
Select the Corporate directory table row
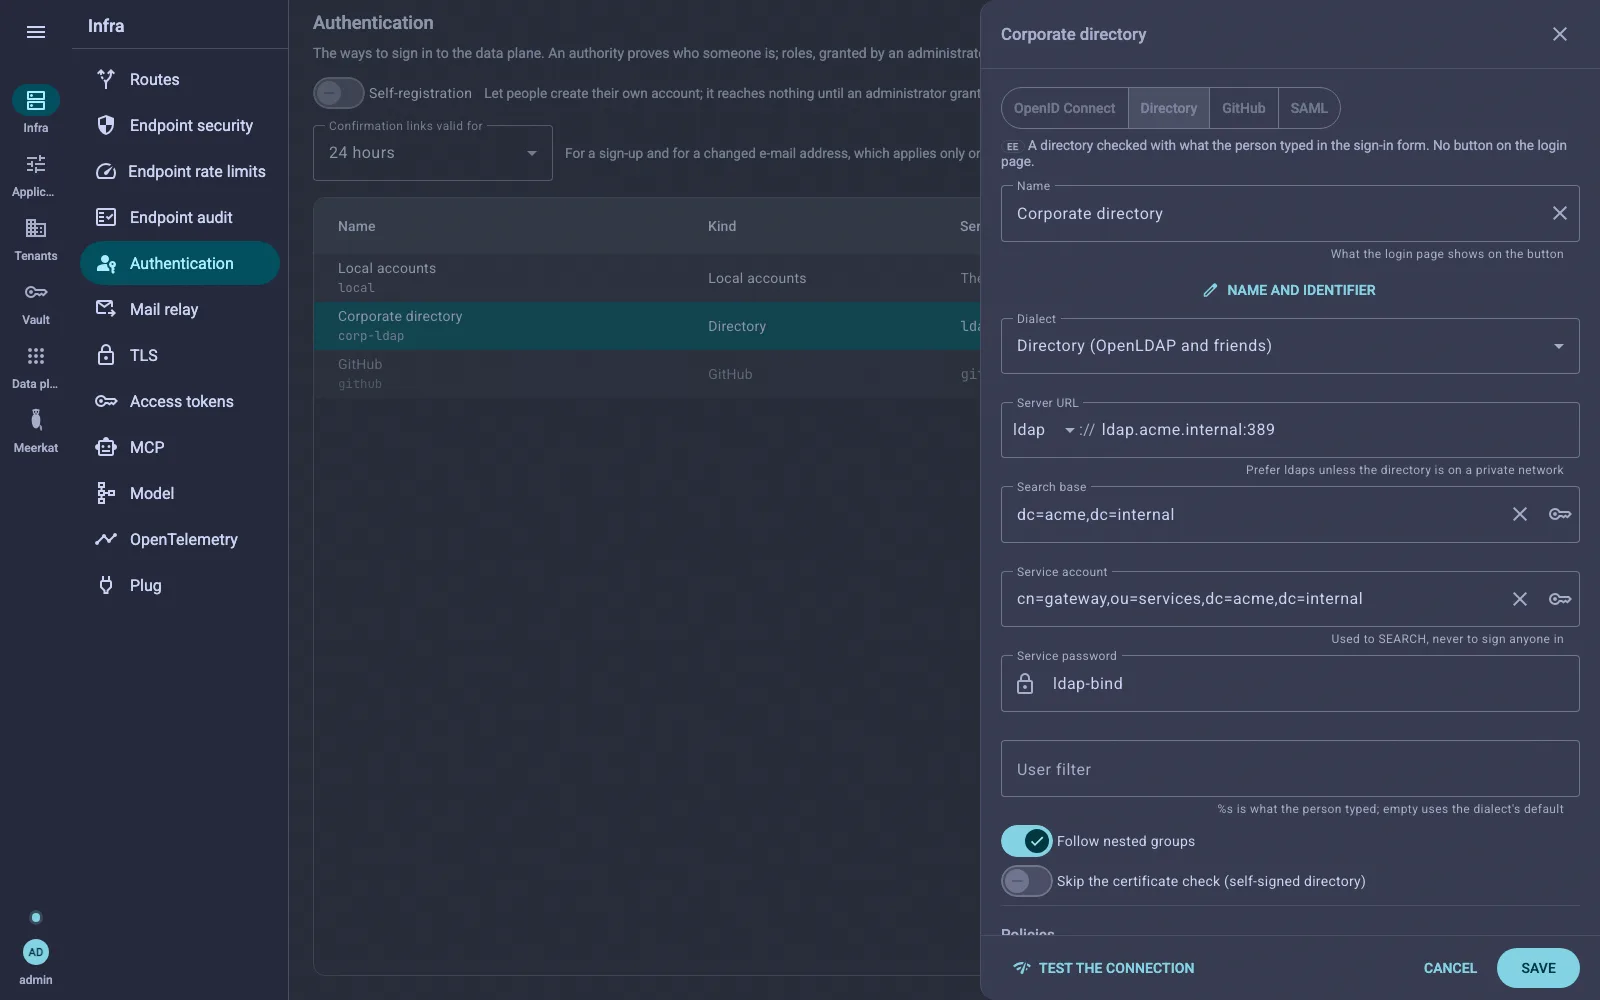coord(647,326)
